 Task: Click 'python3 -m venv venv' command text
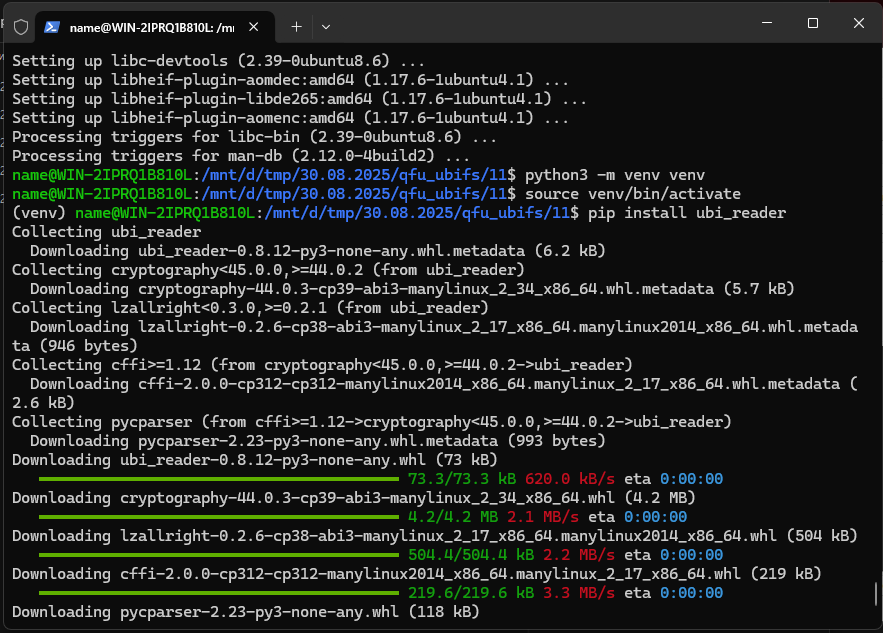click(615, 175)
